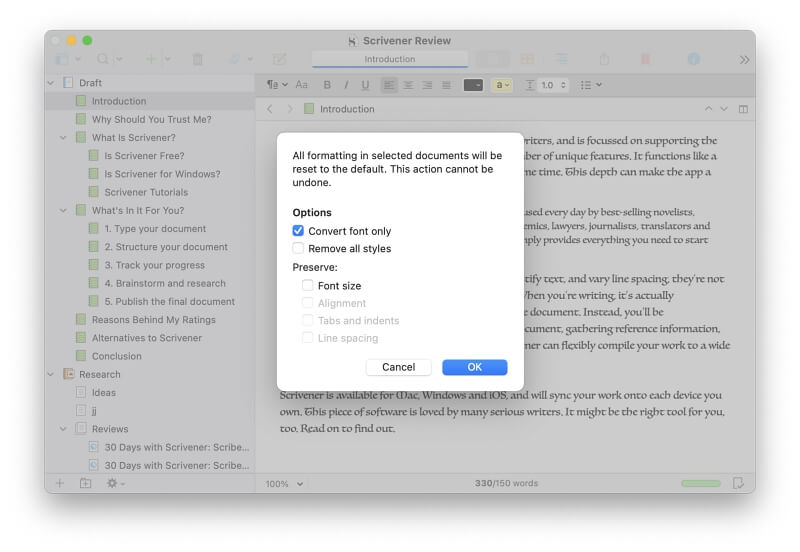The height and width of the screenshot is (552, 800).
Task: Go to next document arrow
Action: (x=724, y=109)
